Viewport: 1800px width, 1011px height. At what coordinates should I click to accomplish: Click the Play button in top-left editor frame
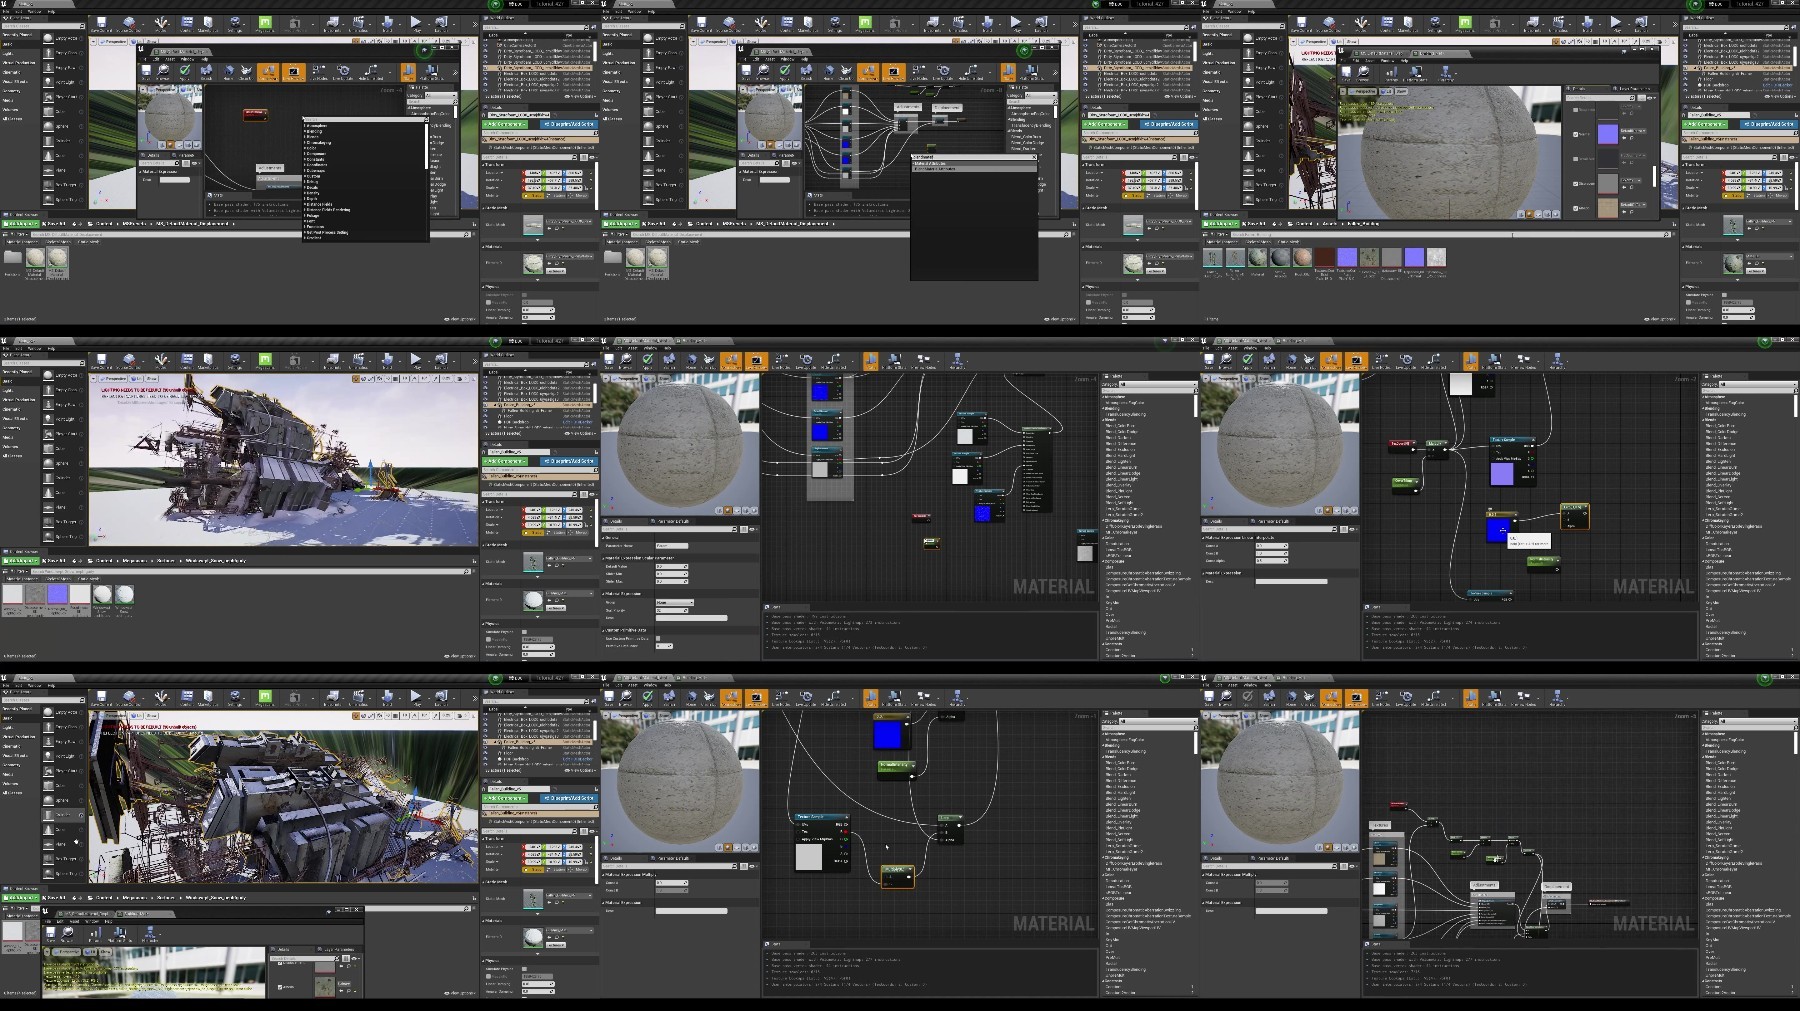[415, 21]
